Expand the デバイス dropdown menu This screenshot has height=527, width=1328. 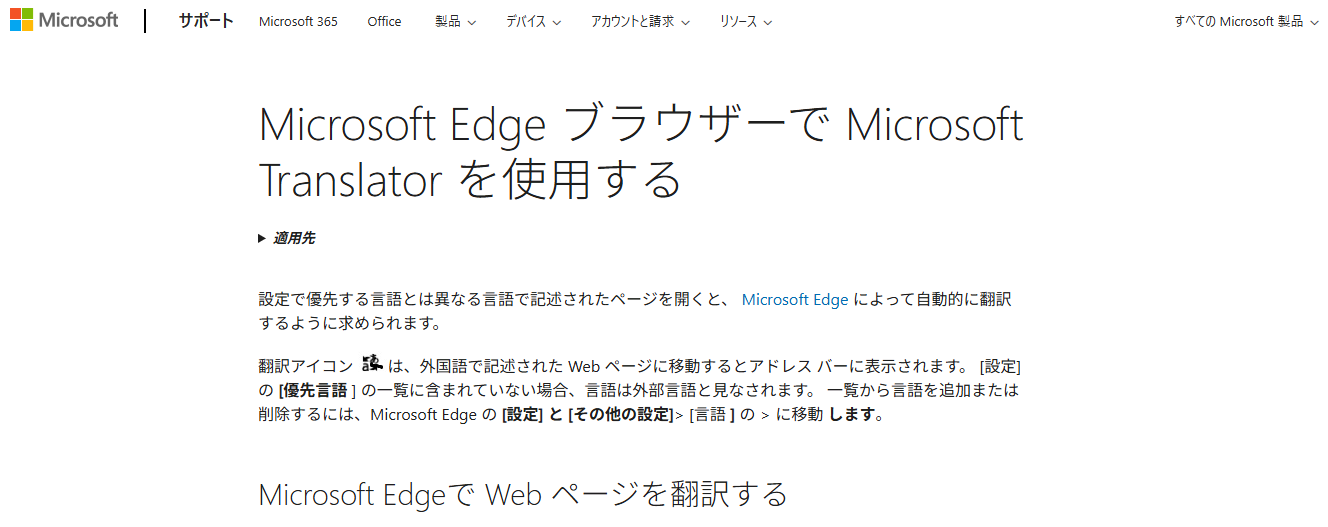click(533, 22)
